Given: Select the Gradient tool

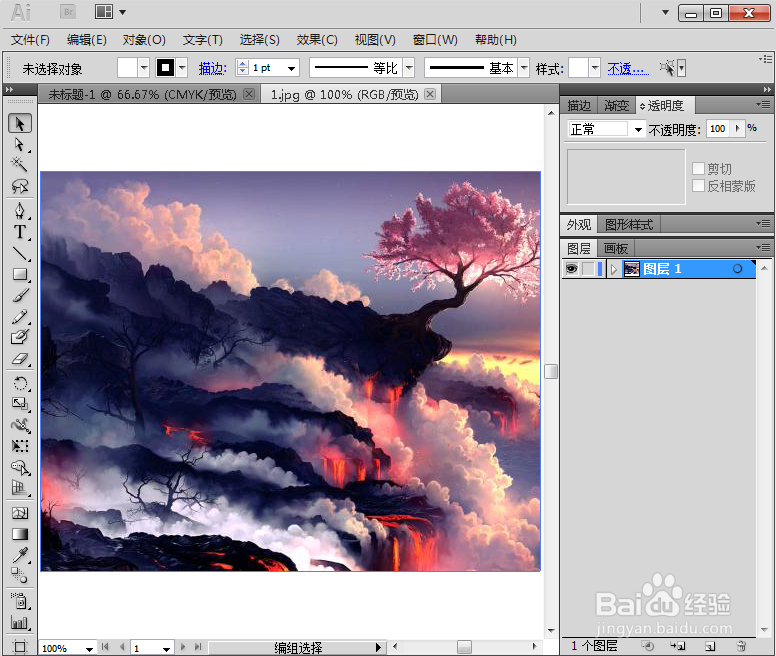Looking at the screenshot, I should 20,534.
